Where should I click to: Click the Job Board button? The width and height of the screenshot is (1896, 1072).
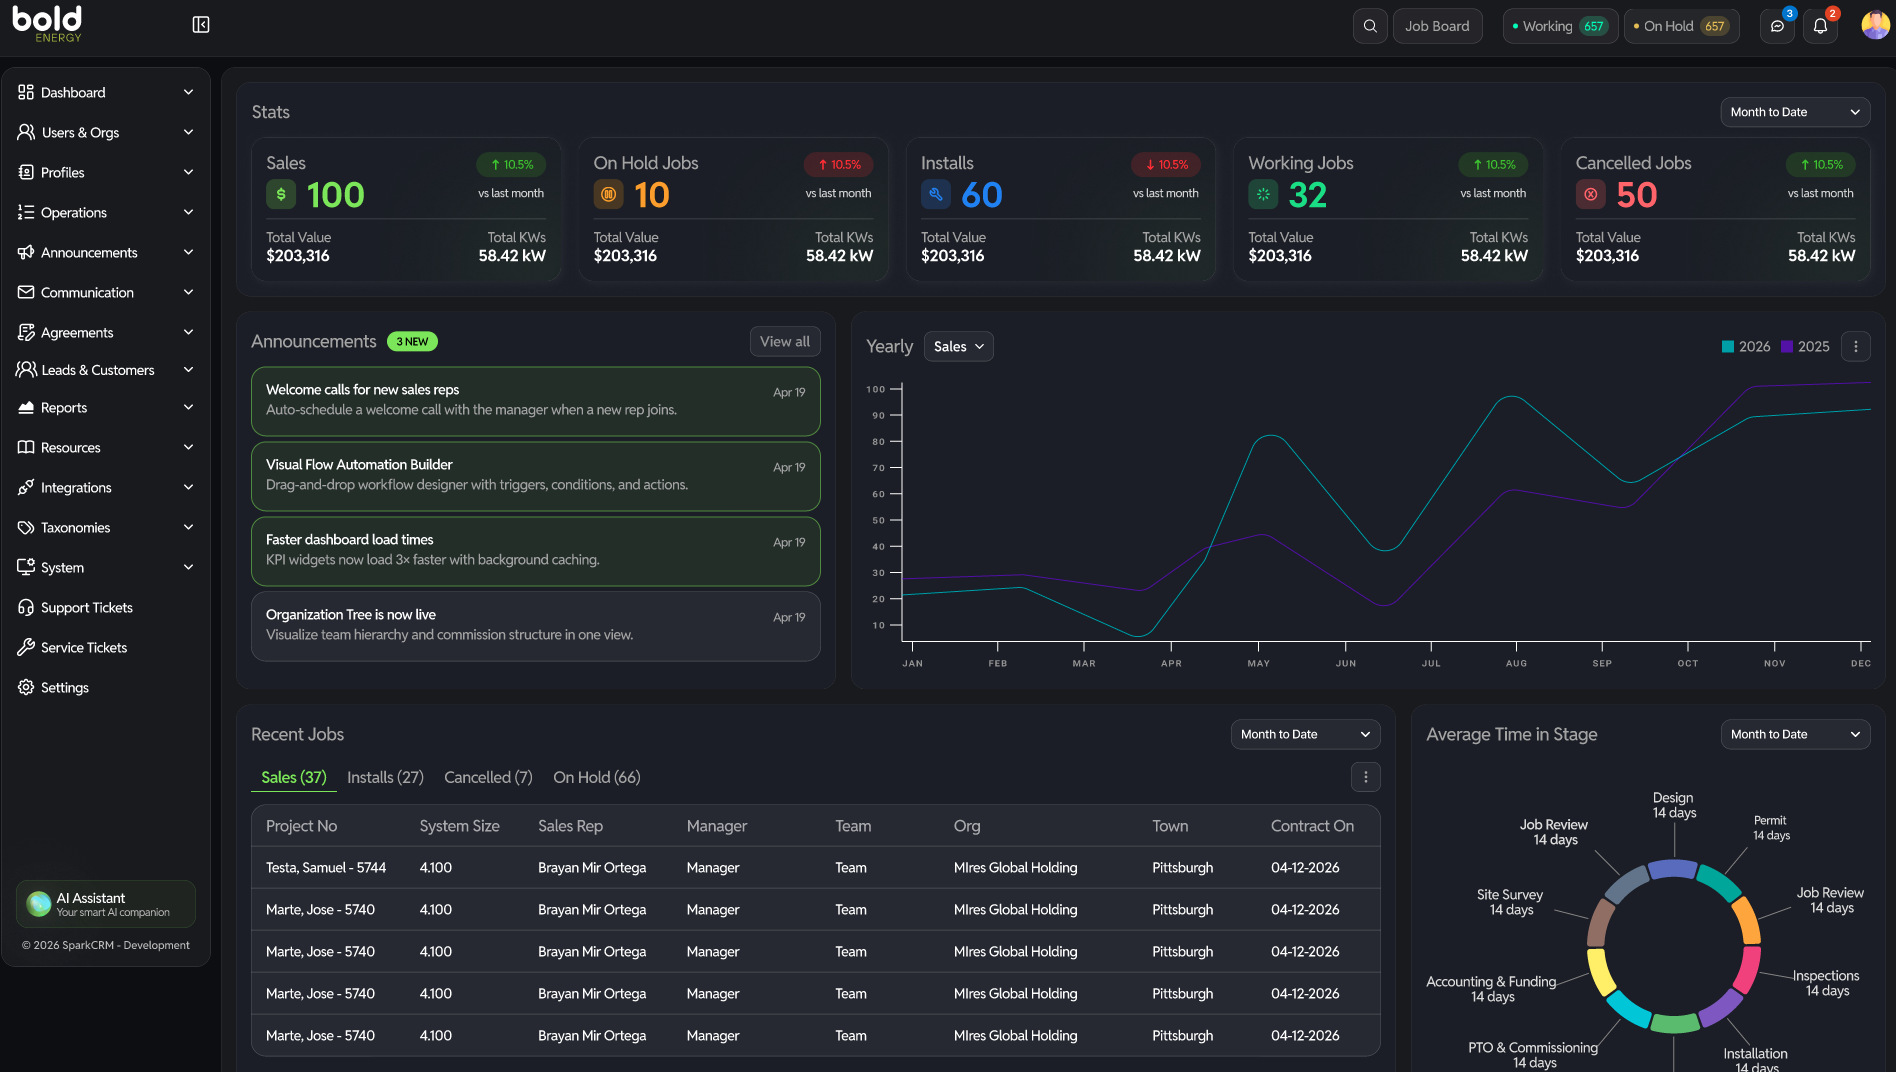[x=1437, y=26]
